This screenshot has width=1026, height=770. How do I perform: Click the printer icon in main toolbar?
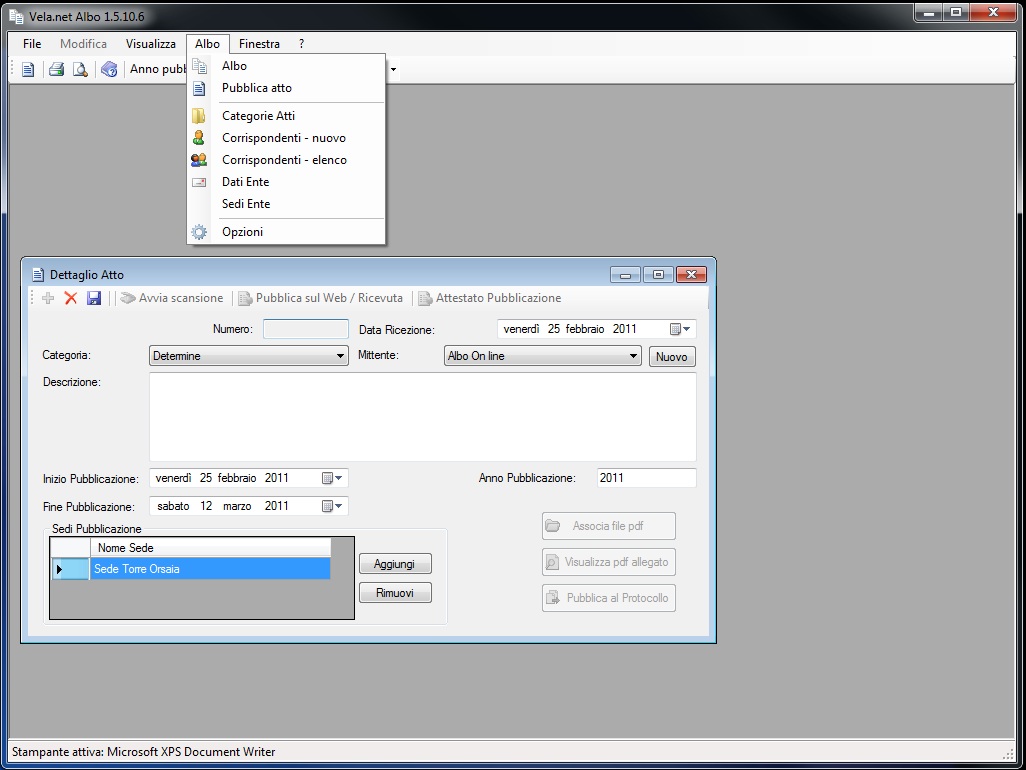[x=57, y=69]
